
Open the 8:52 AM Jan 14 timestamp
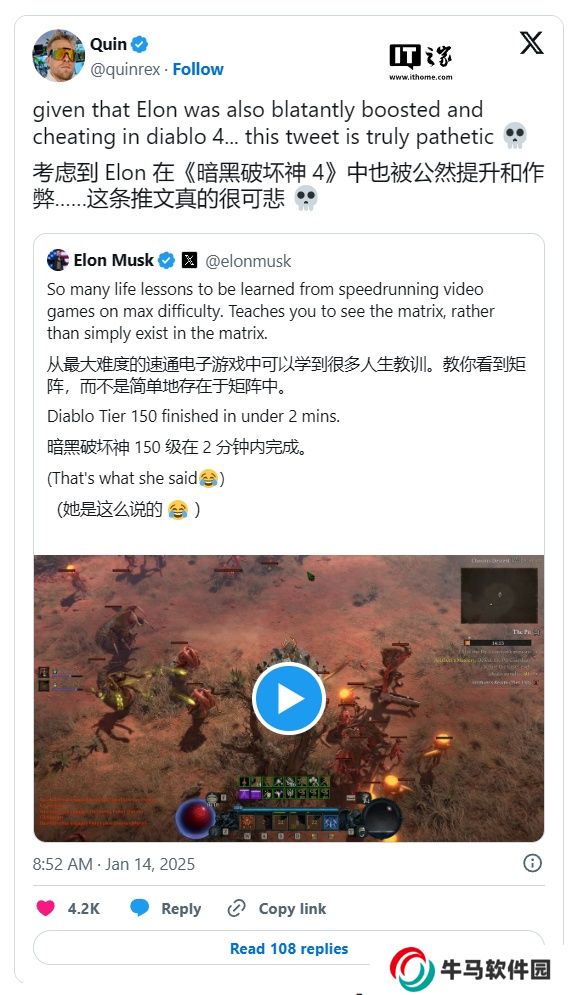[x=114, y=864]
